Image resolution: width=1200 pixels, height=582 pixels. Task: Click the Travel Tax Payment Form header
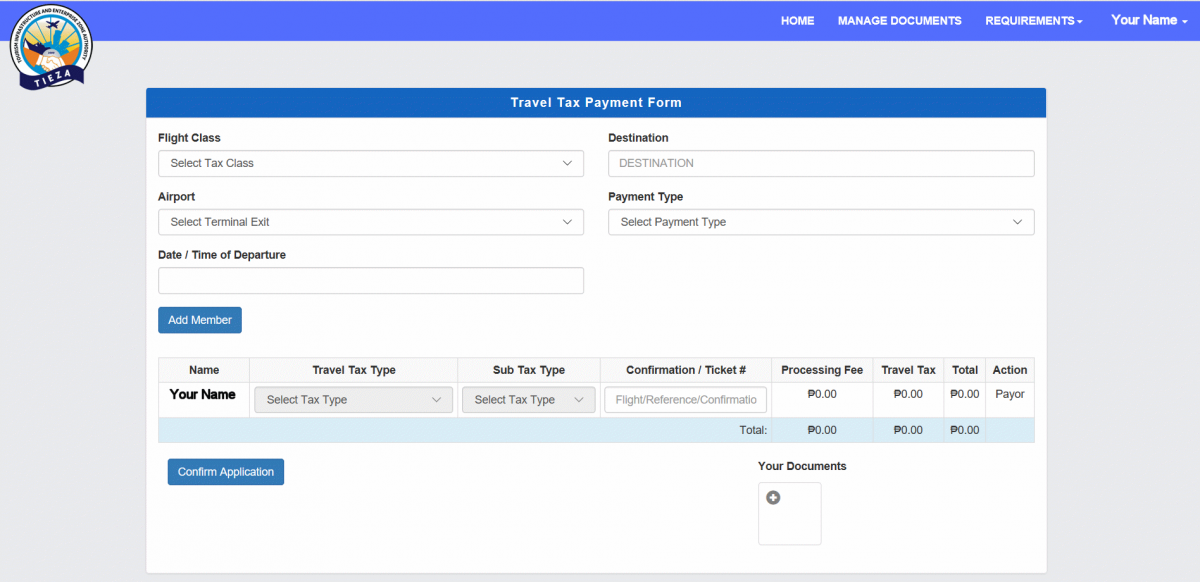pos(595,103)
